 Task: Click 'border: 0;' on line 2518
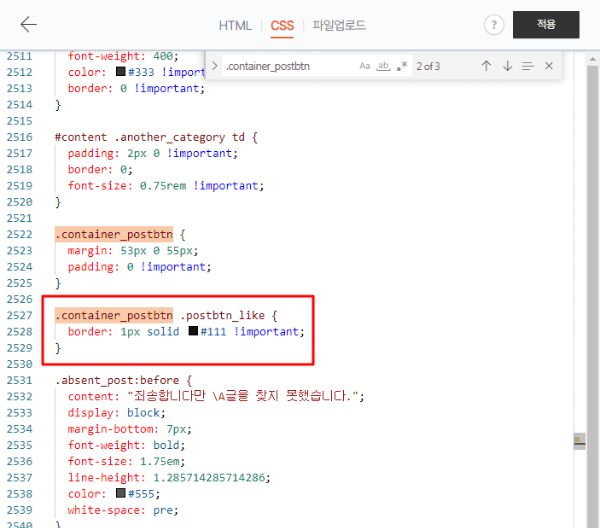pos(100,169)
